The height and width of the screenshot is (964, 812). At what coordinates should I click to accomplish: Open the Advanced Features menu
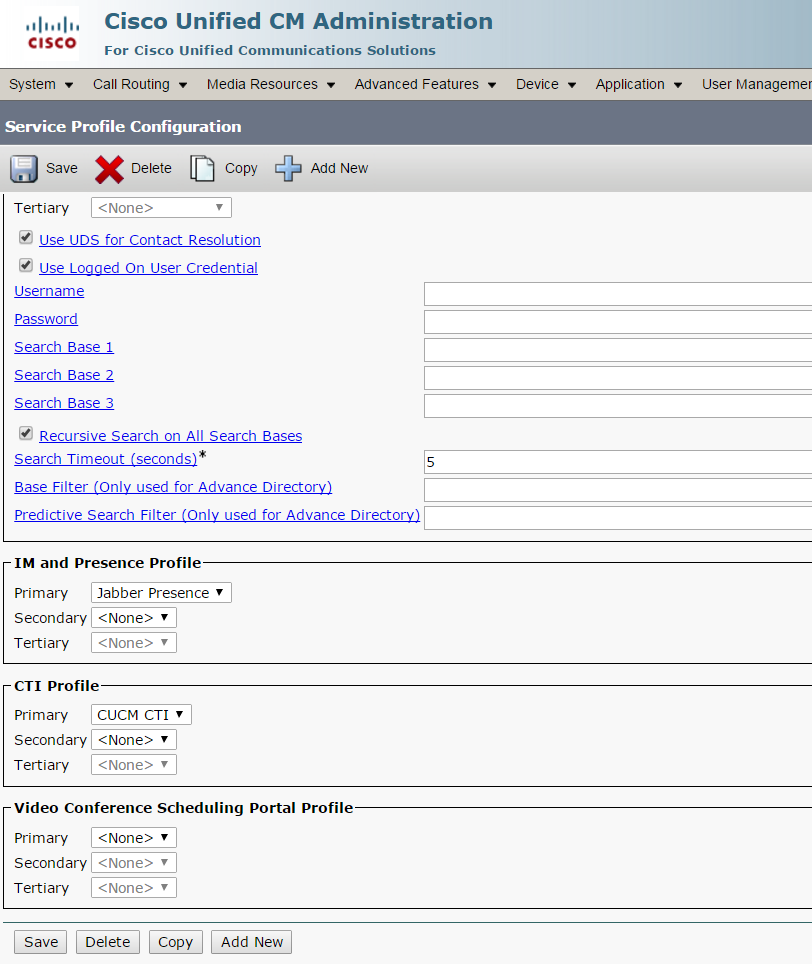point(425,84)
